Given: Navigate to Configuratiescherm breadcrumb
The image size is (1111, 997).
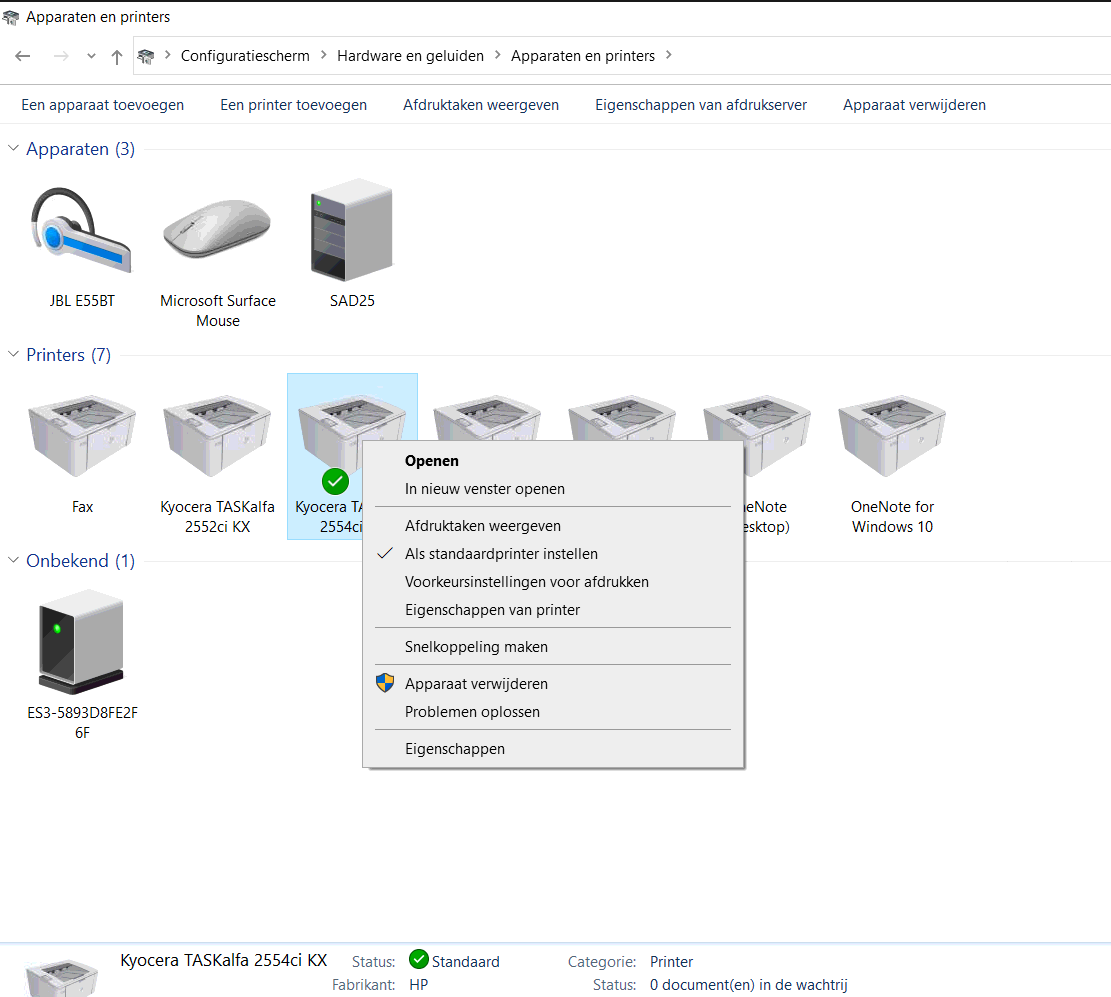Looking at the screenshot, I should 245,56.
